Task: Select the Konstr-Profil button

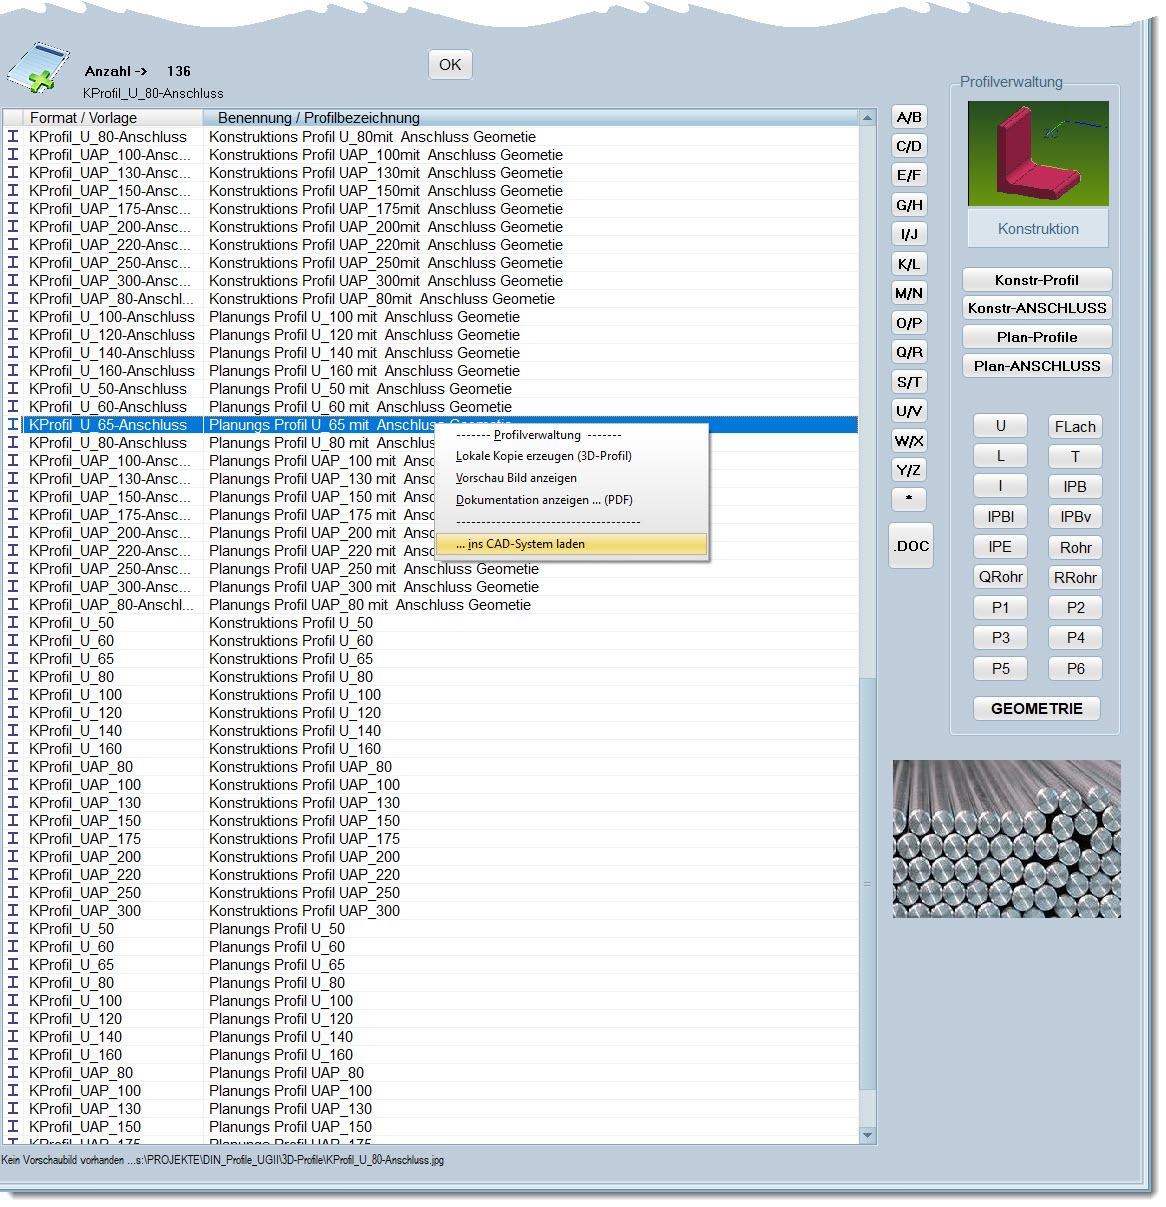Action: (x=1037, y=280)
